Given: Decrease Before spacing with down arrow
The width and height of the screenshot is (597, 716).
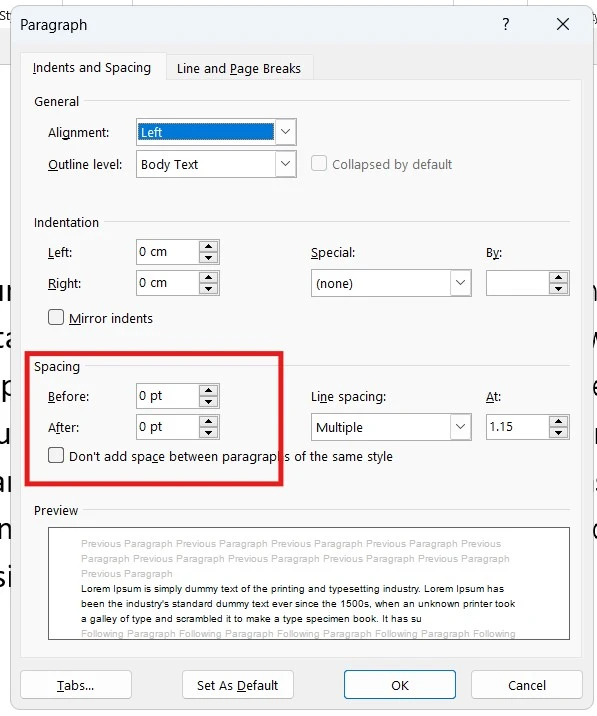Looking at the screenshot, I should tap(209, 402).
